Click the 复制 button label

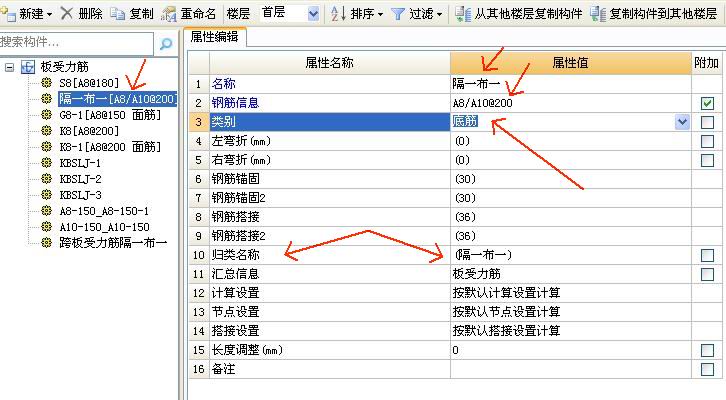click(x=141, y=14)
